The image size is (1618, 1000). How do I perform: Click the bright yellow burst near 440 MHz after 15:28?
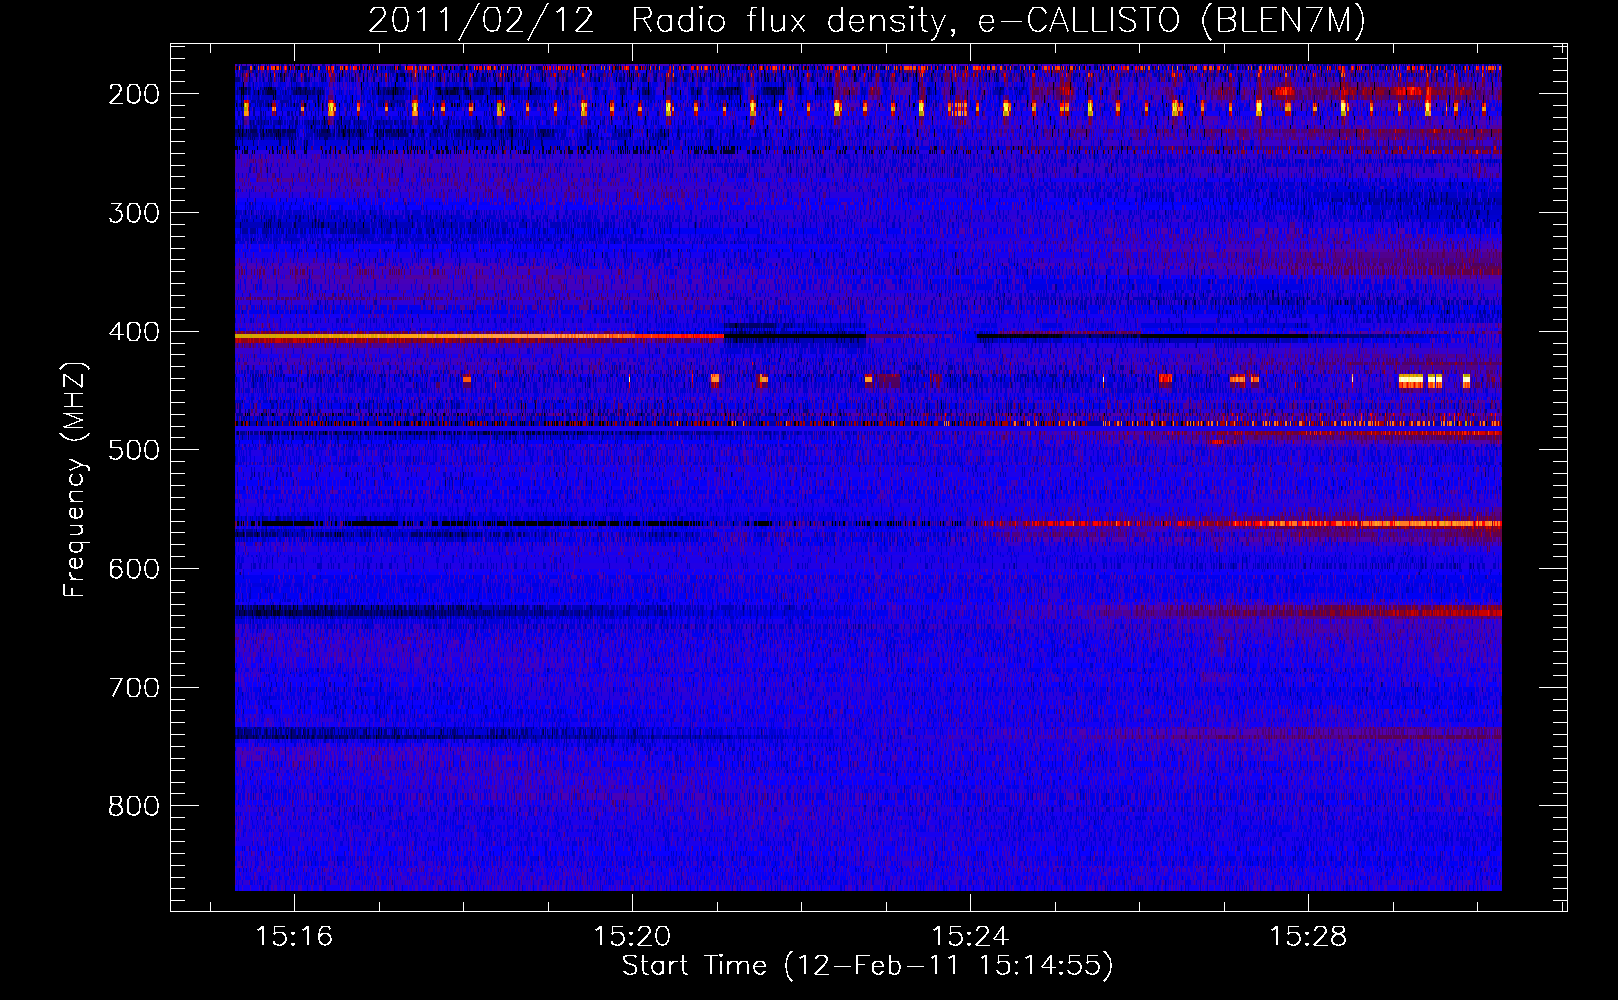1410,380
